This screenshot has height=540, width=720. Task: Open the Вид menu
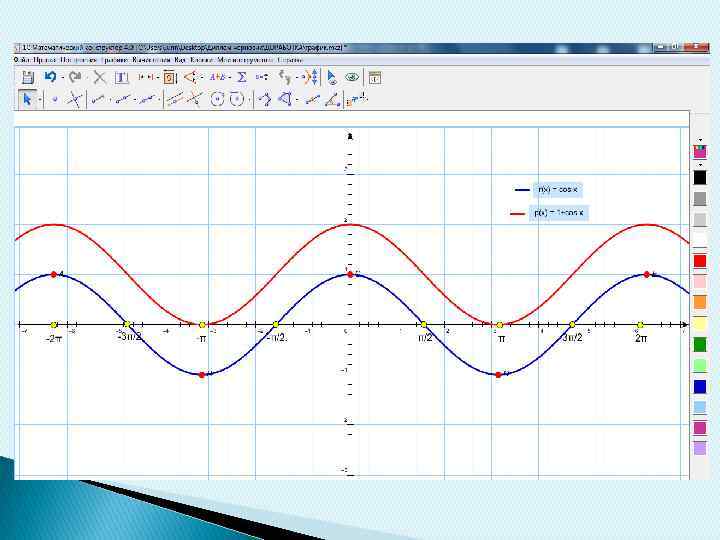point(180,60)
